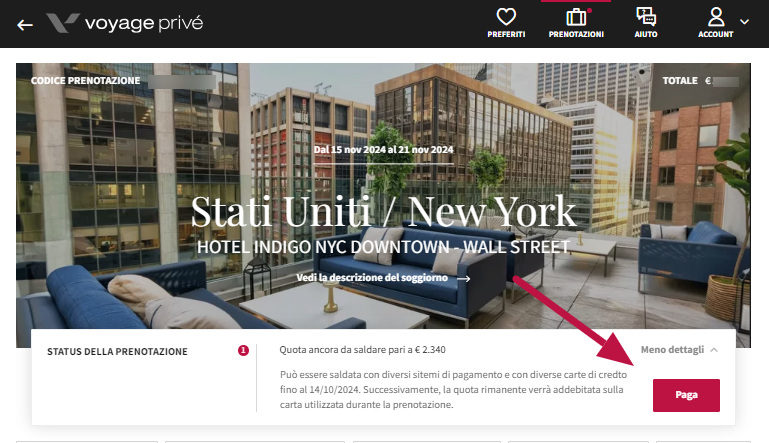Click the arrow icon beside Vedi la descrizione
Screen dimensions: 769x443
[463, 279]
